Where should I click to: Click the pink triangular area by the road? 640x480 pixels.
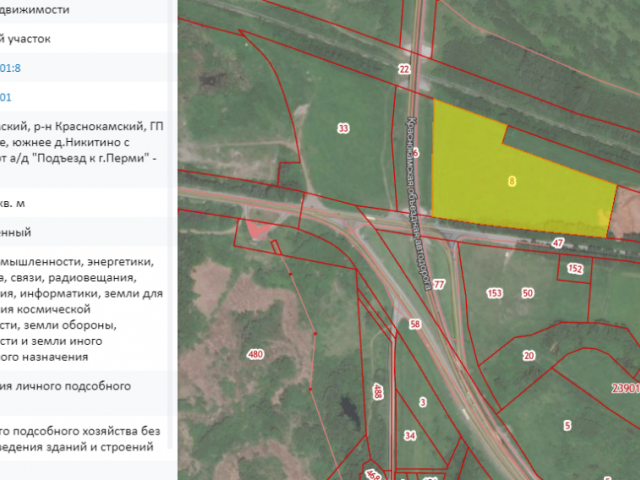coord(256,229)
